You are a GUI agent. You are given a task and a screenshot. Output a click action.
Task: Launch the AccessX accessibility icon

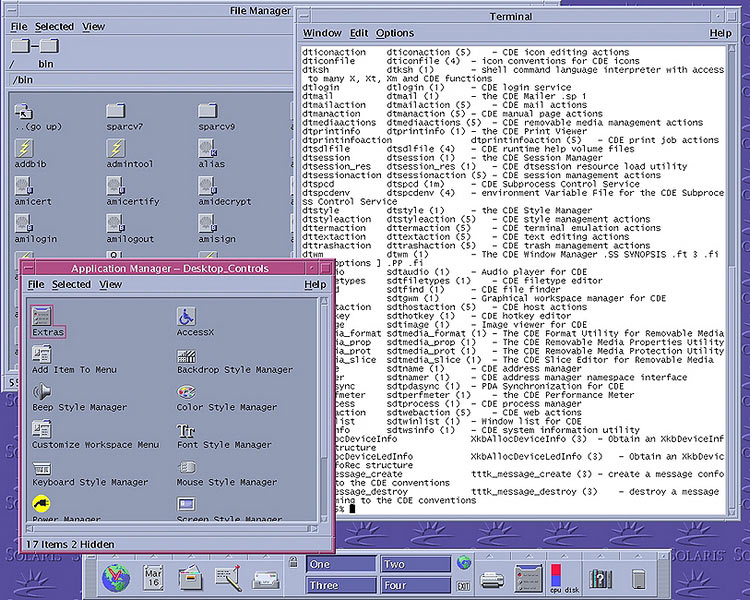click(x=187, y=317)
